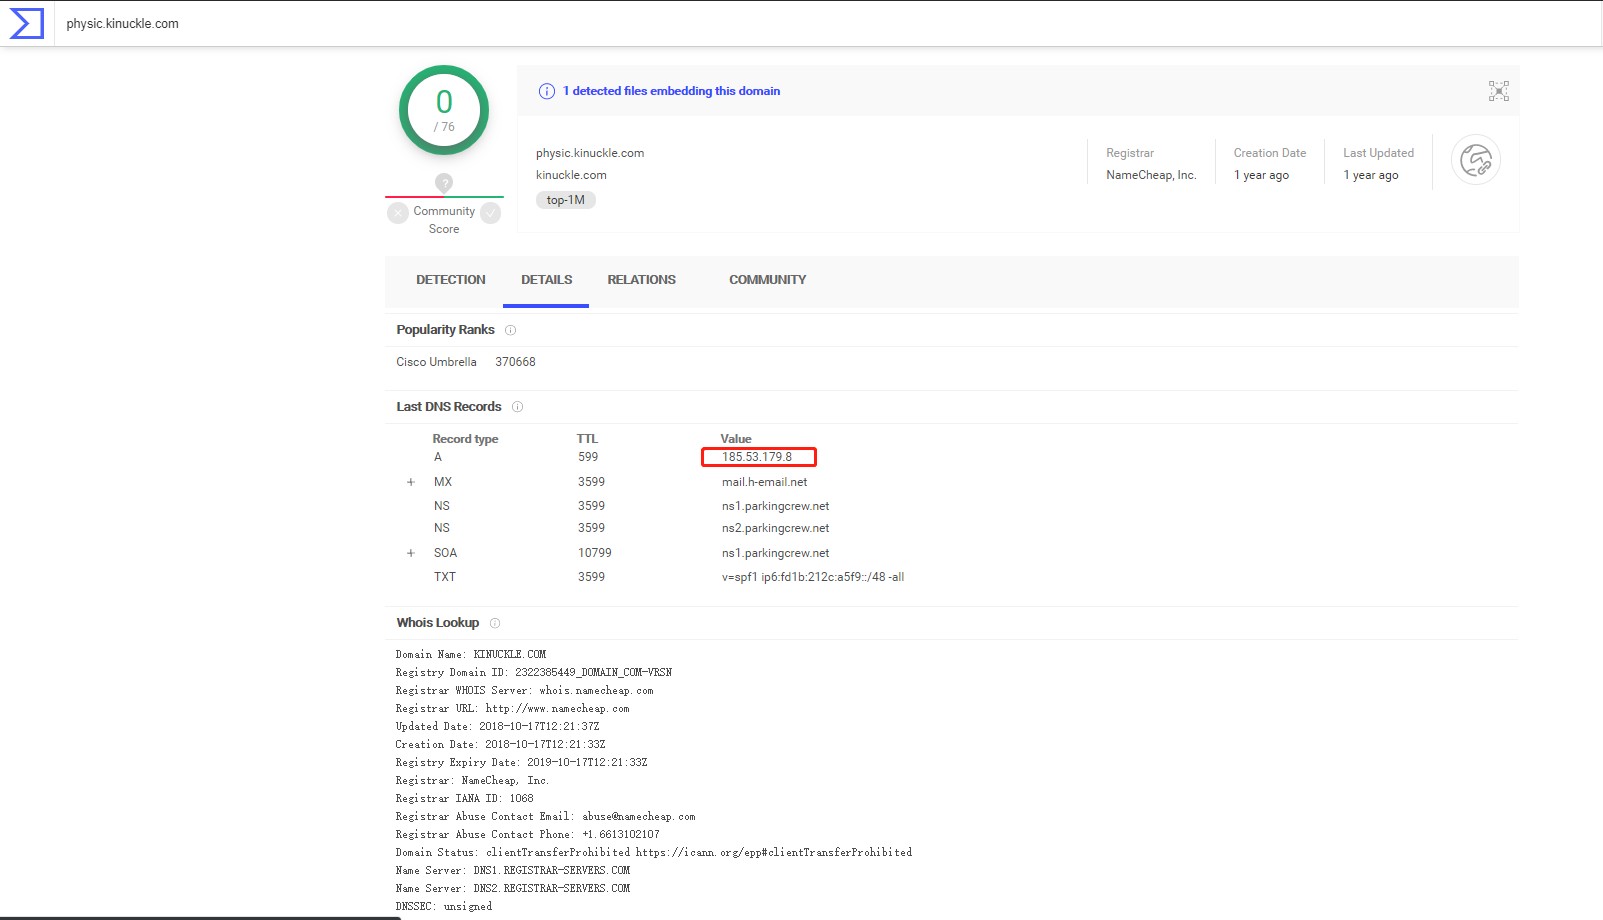Click the Creation Date 1 year ago value
This screenshot has height=920, width=1603.
pyautogui.click(x=1261, y=175)
